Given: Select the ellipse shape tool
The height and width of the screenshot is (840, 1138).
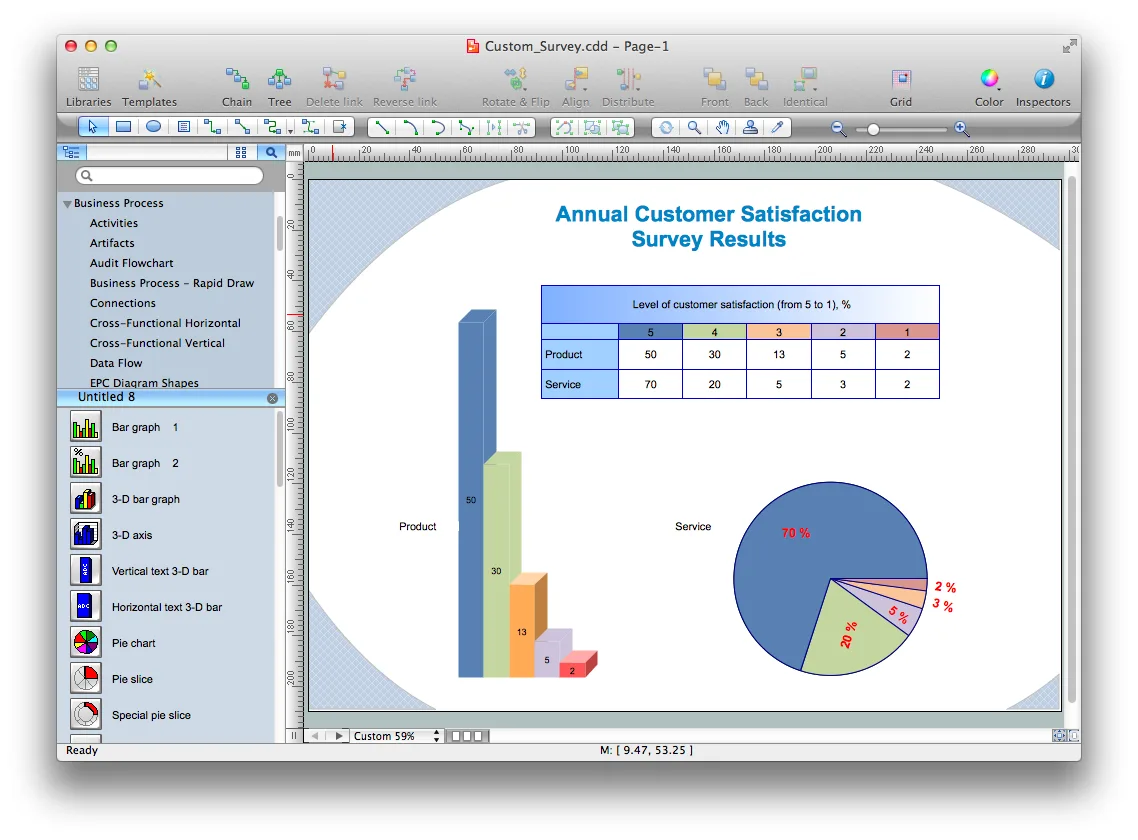Looking at the screenshot, I should pyautogui.click(x=153, y=127).
